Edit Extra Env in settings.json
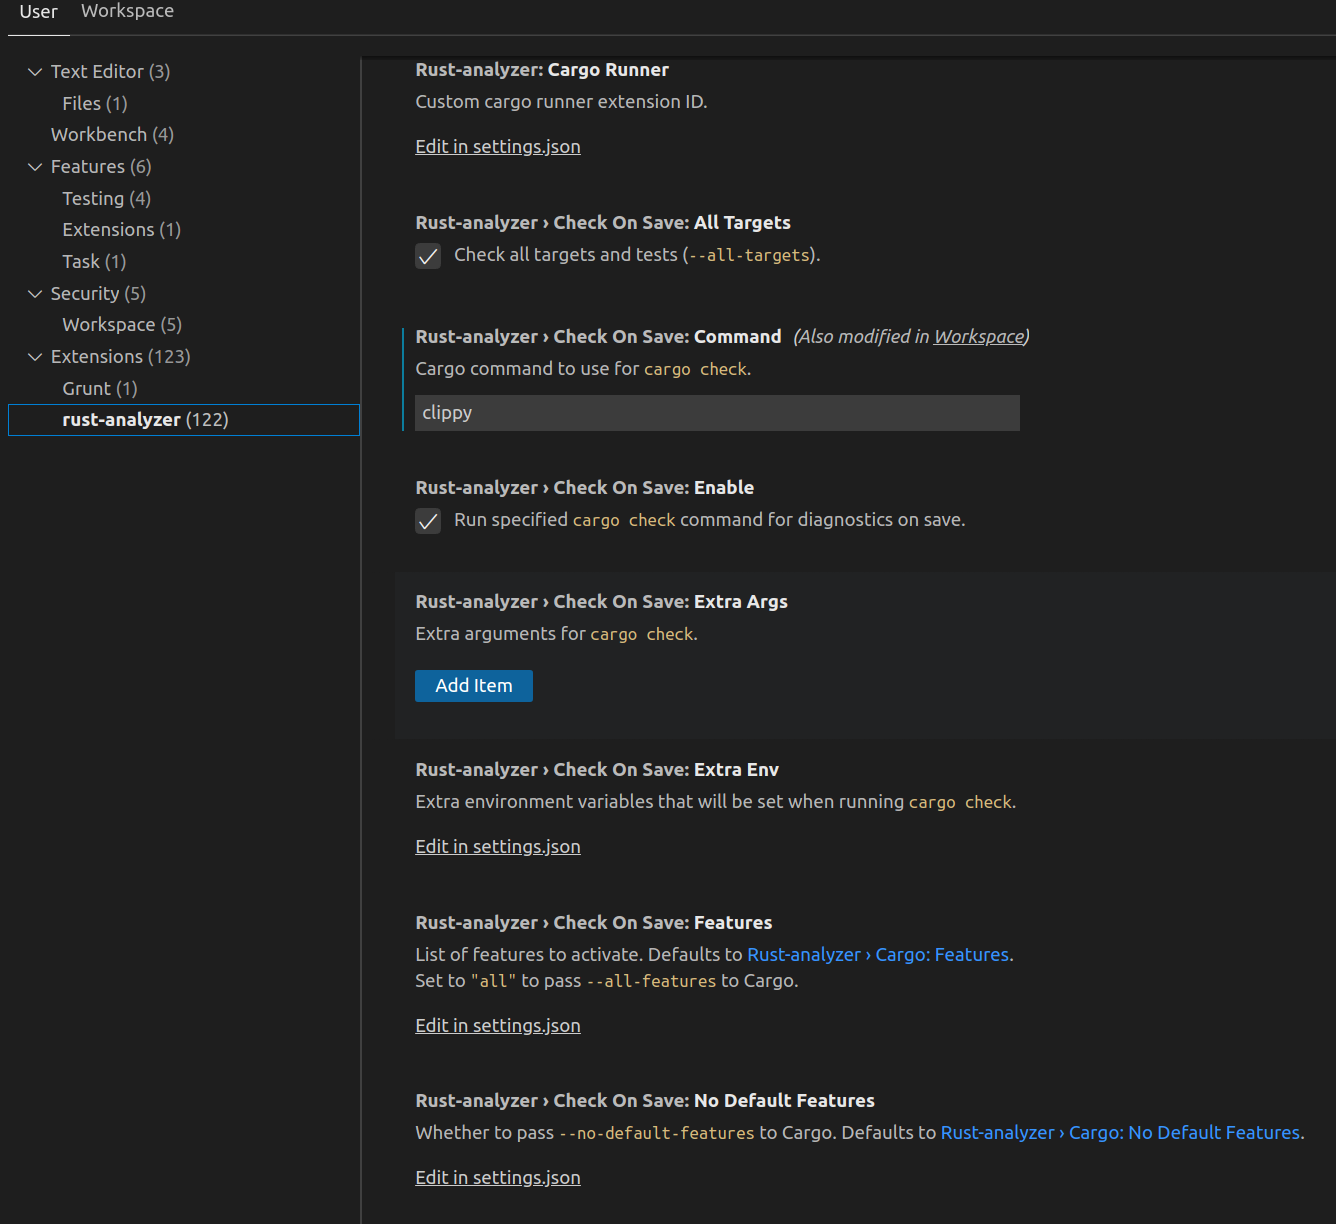 pos(498,847)
